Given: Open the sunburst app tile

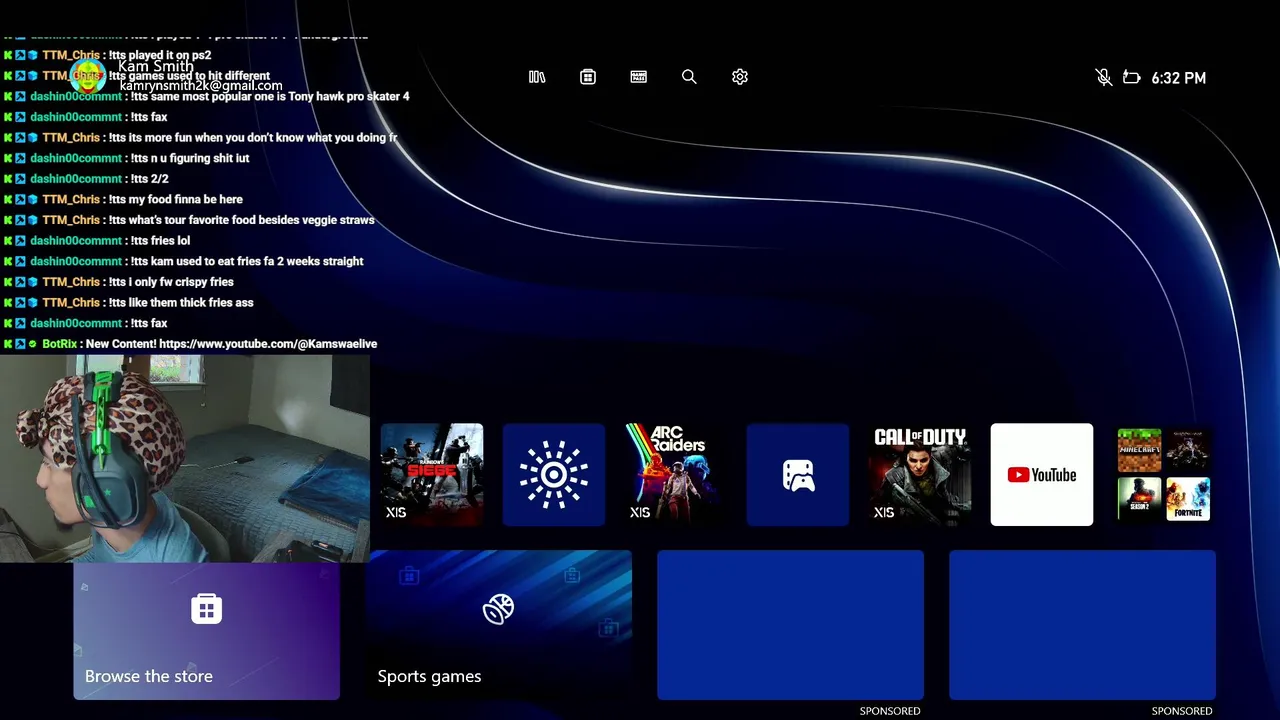Looking at the screenshot, I should tap(554, 475).
